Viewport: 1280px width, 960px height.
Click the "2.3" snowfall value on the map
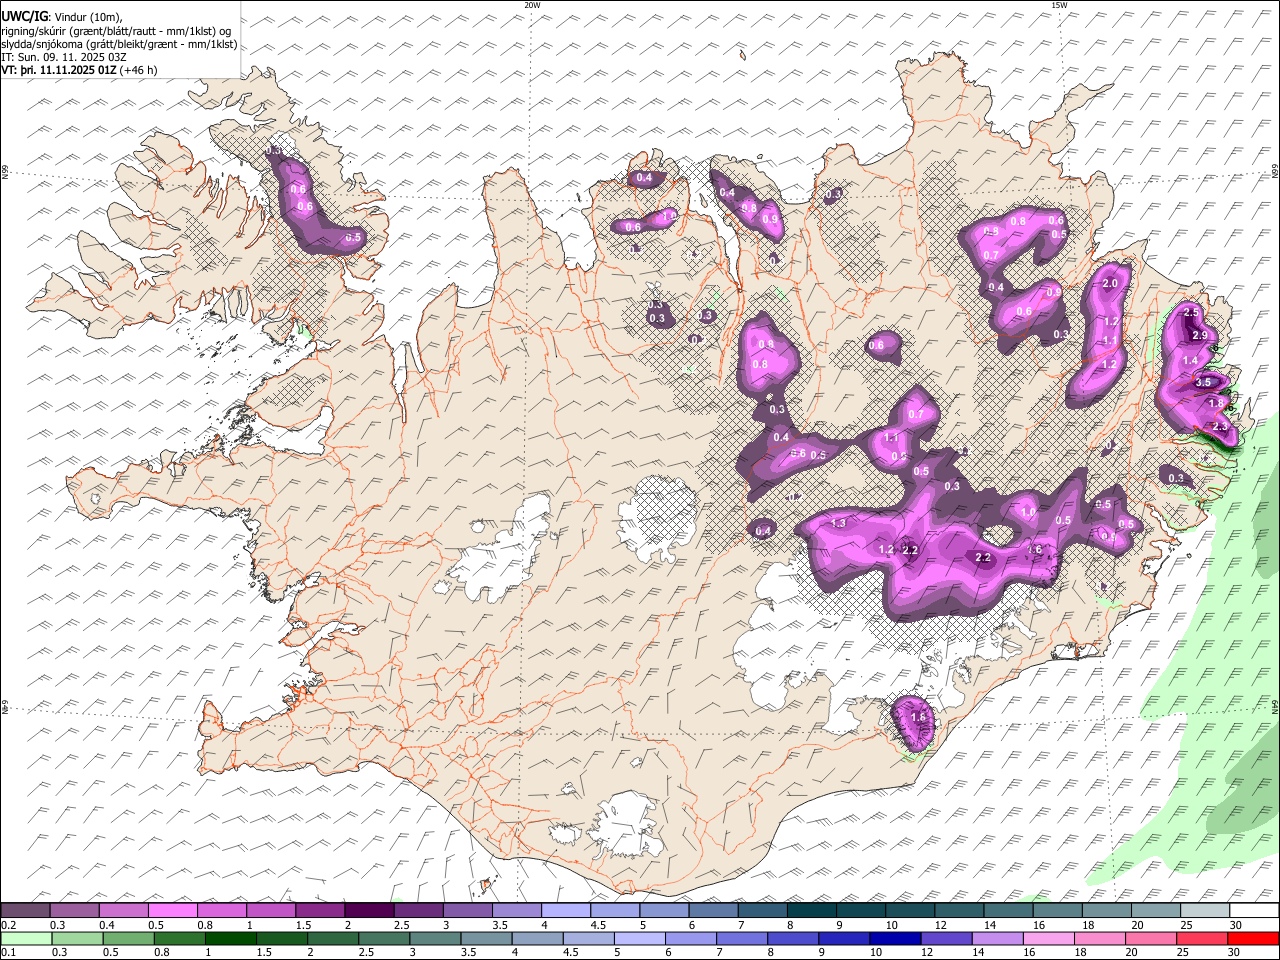[1219, 427]
